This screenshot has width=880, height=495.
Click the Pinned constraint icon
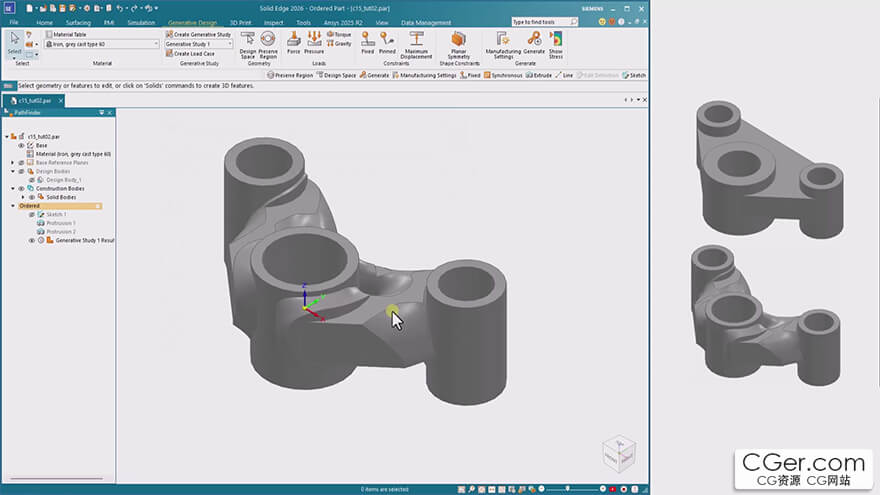pos(387,38)
